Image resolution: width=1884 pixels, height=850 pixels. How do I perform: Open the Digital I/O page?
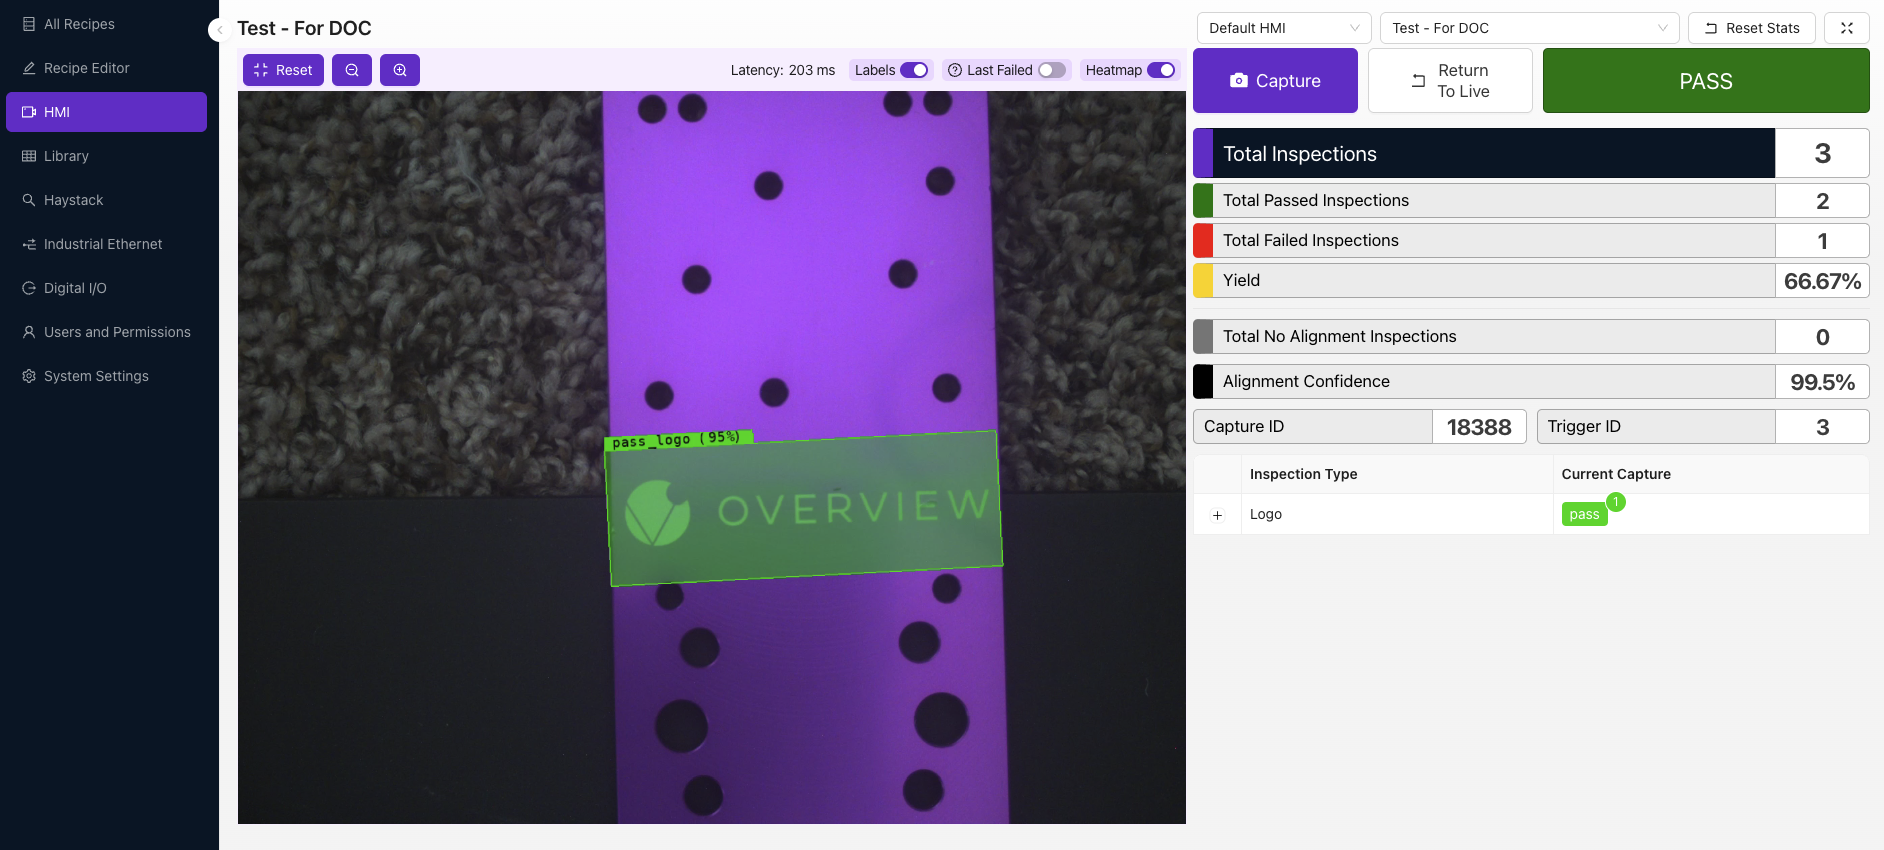click(75, 288)
